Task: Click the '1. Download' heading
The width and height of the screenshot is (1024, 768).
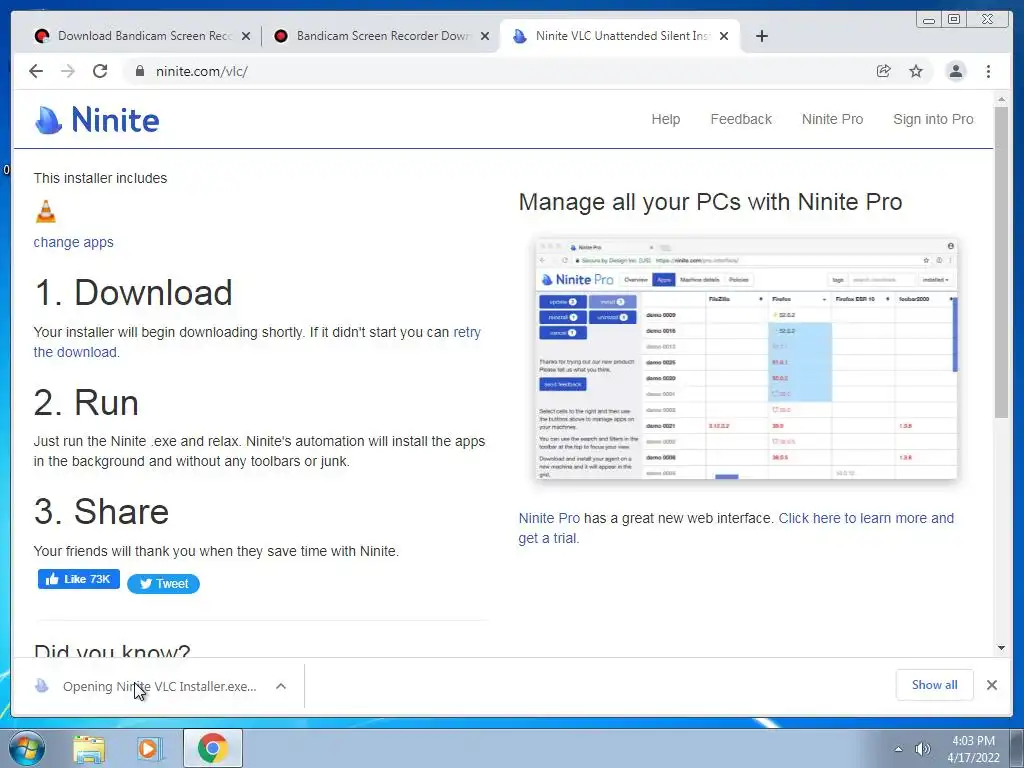Action: [133, 292]
